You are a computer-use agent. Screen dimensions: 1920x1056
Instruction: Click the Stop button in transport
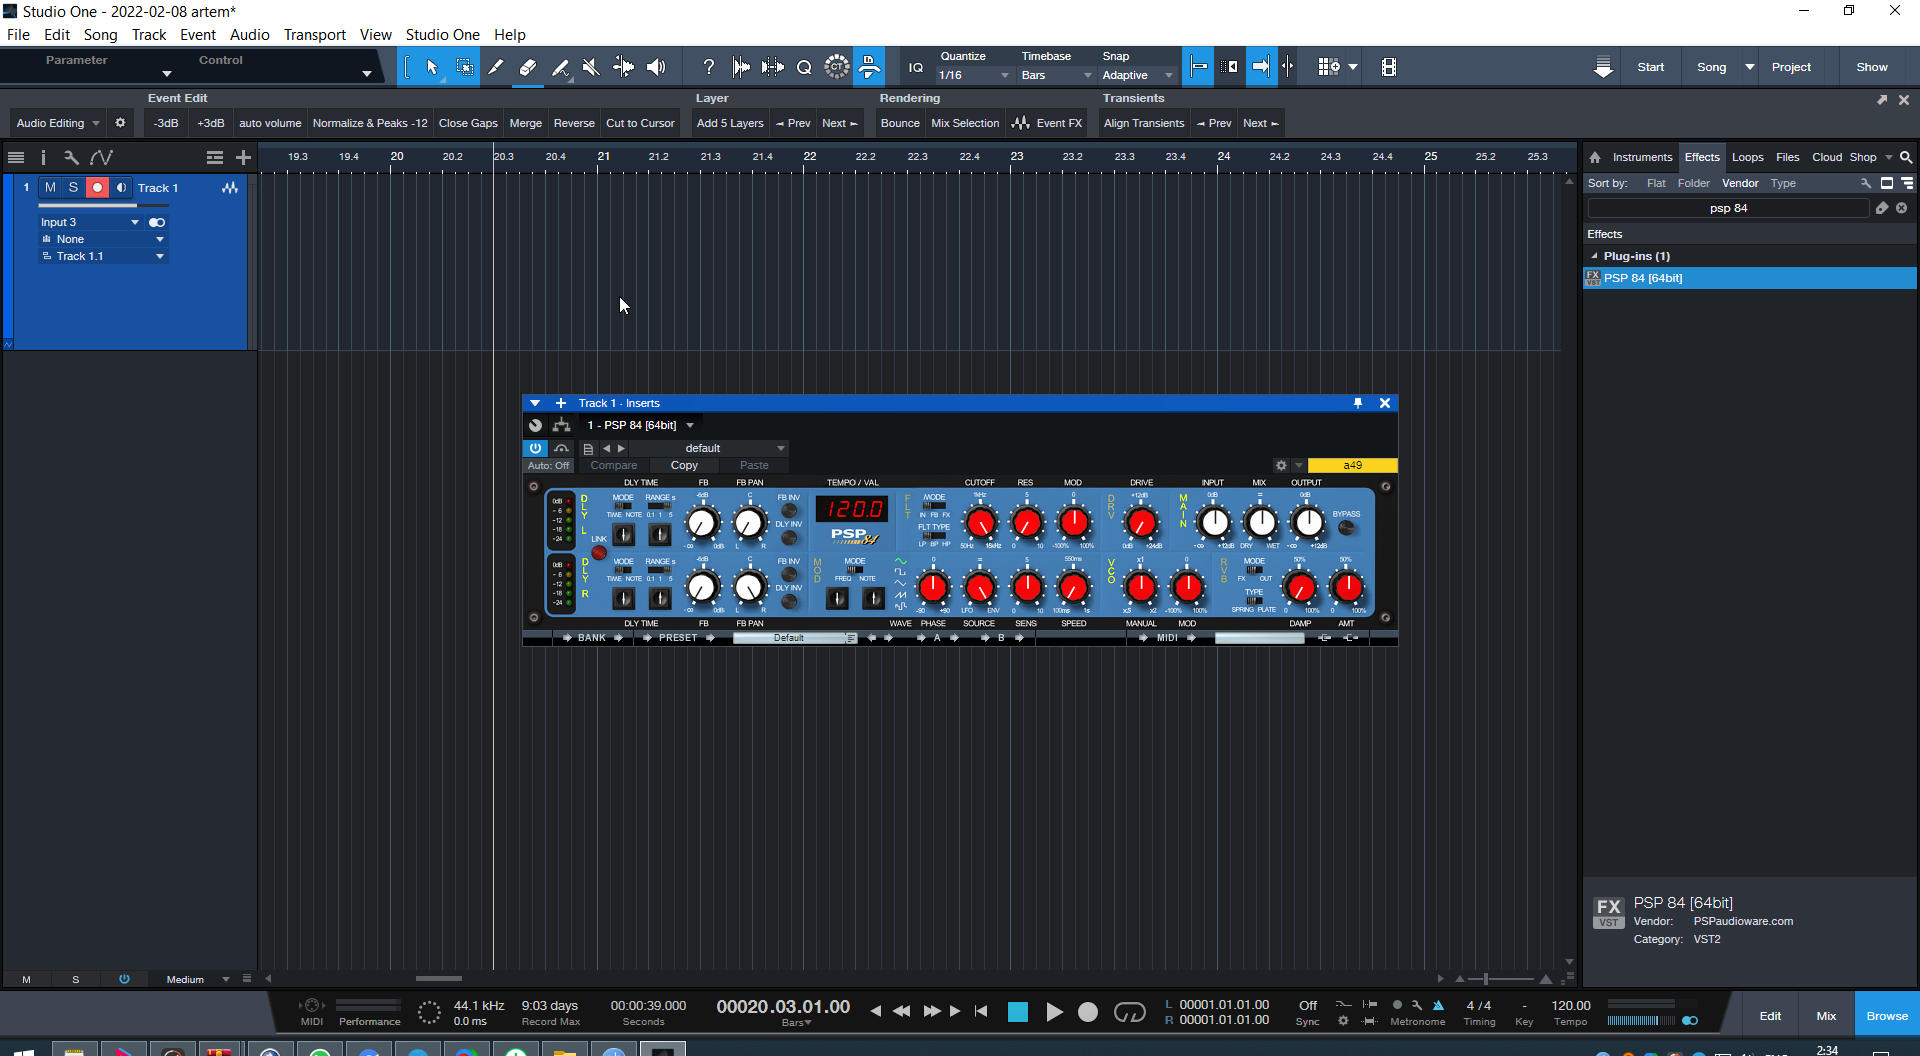coord(1018,1012)
